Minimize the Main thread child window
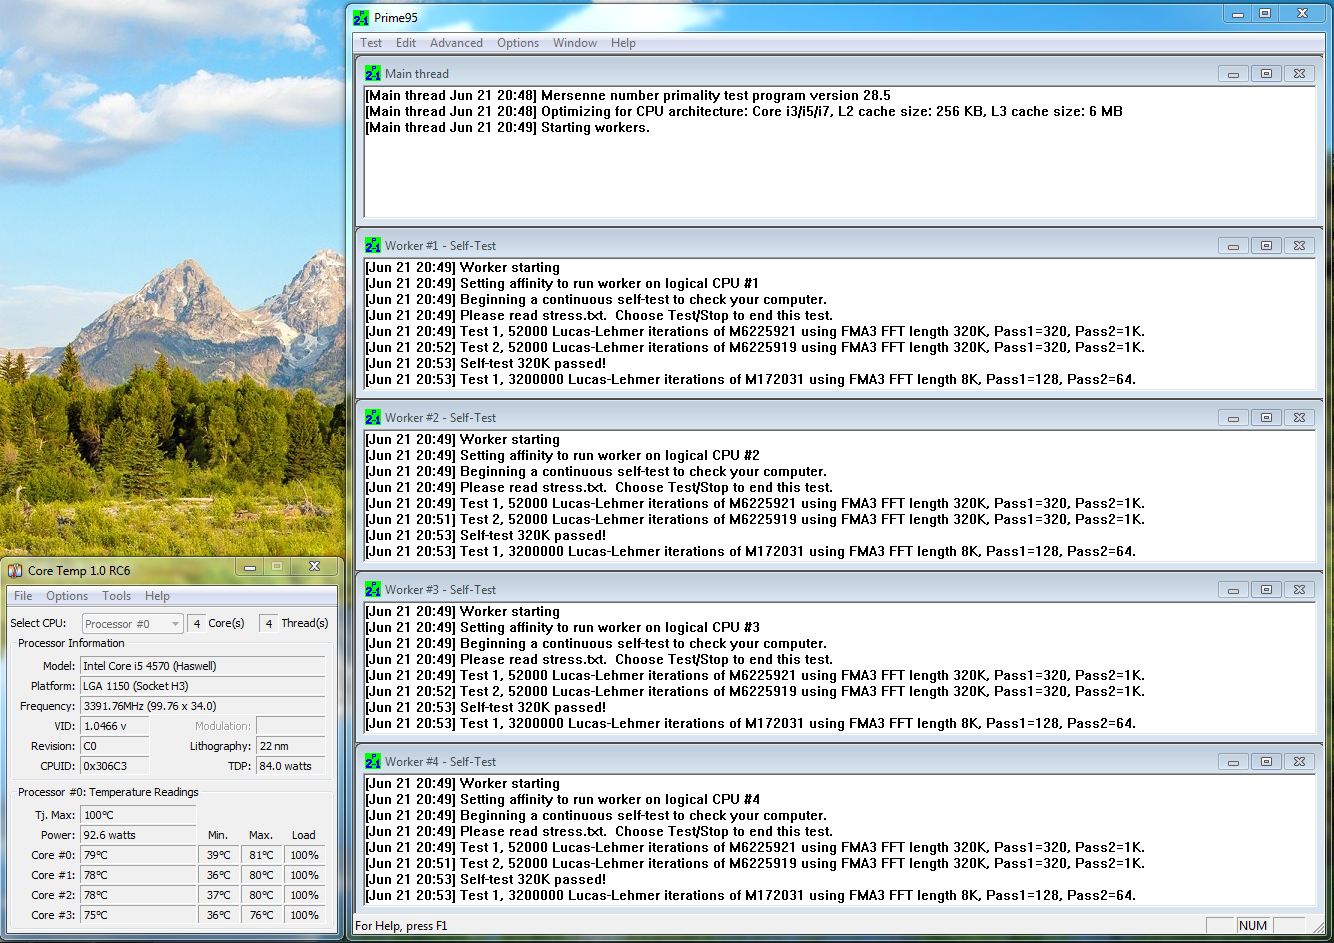 coord(1234,74)
